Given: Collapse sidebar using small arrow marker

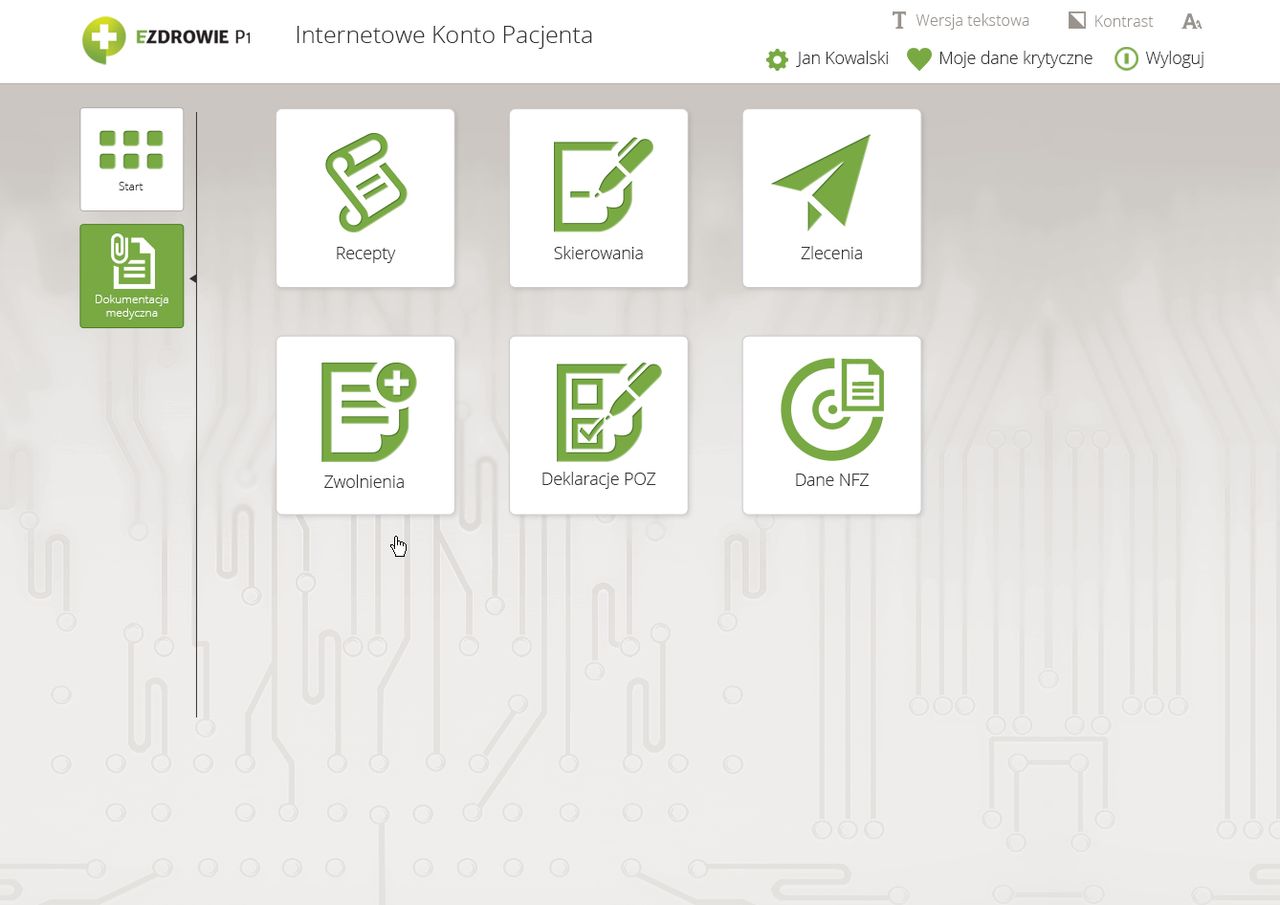Looking at the screenshot, I should click(x=193, y=279).
